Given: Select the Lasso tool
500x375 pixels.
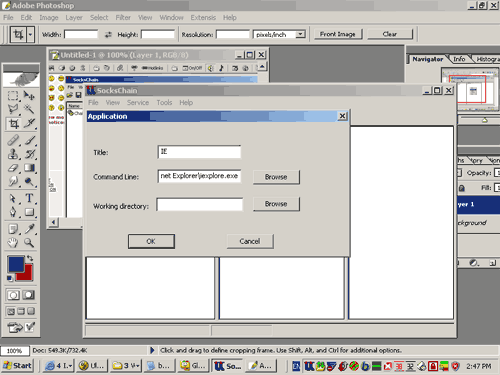Looking at the screenshot, I should point(13,109).
